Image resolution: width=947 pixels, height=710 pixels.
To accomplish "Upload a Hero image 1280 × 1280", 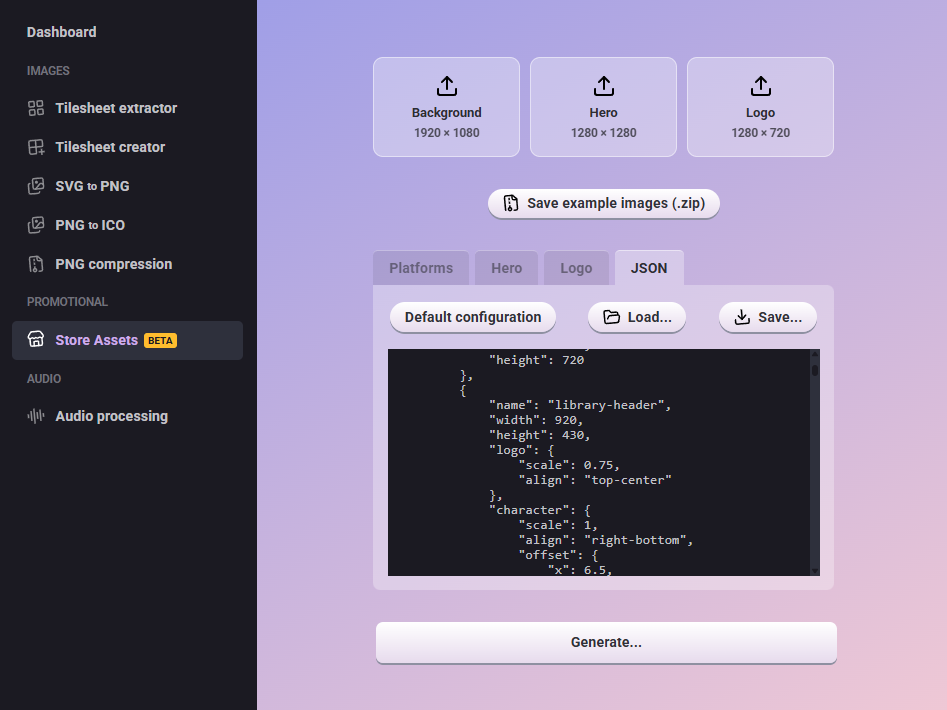I will [603, 107].
